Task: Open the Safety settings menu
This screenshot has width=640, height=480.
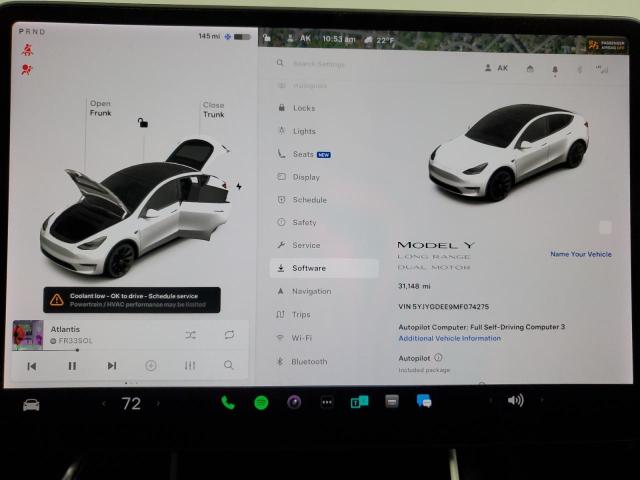Action: pos(304,222)
